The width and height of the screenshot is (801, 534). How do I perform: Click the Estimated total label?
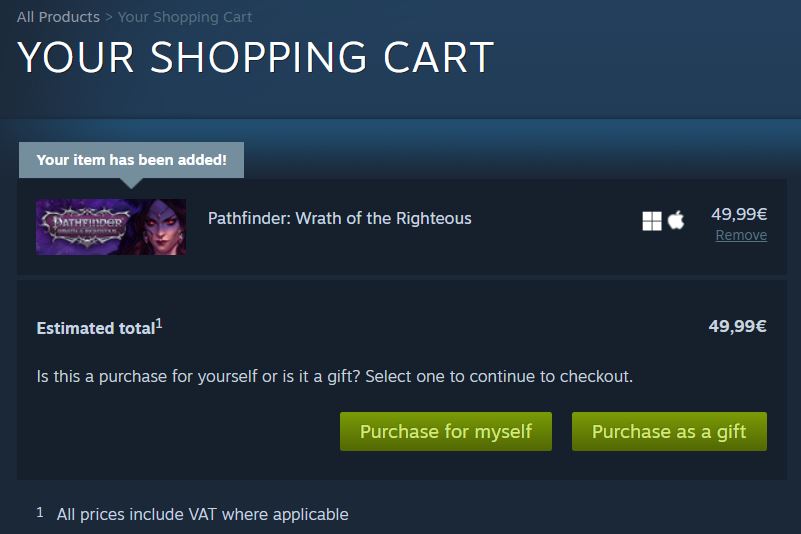pyautogui.click(x=96, y=328)
